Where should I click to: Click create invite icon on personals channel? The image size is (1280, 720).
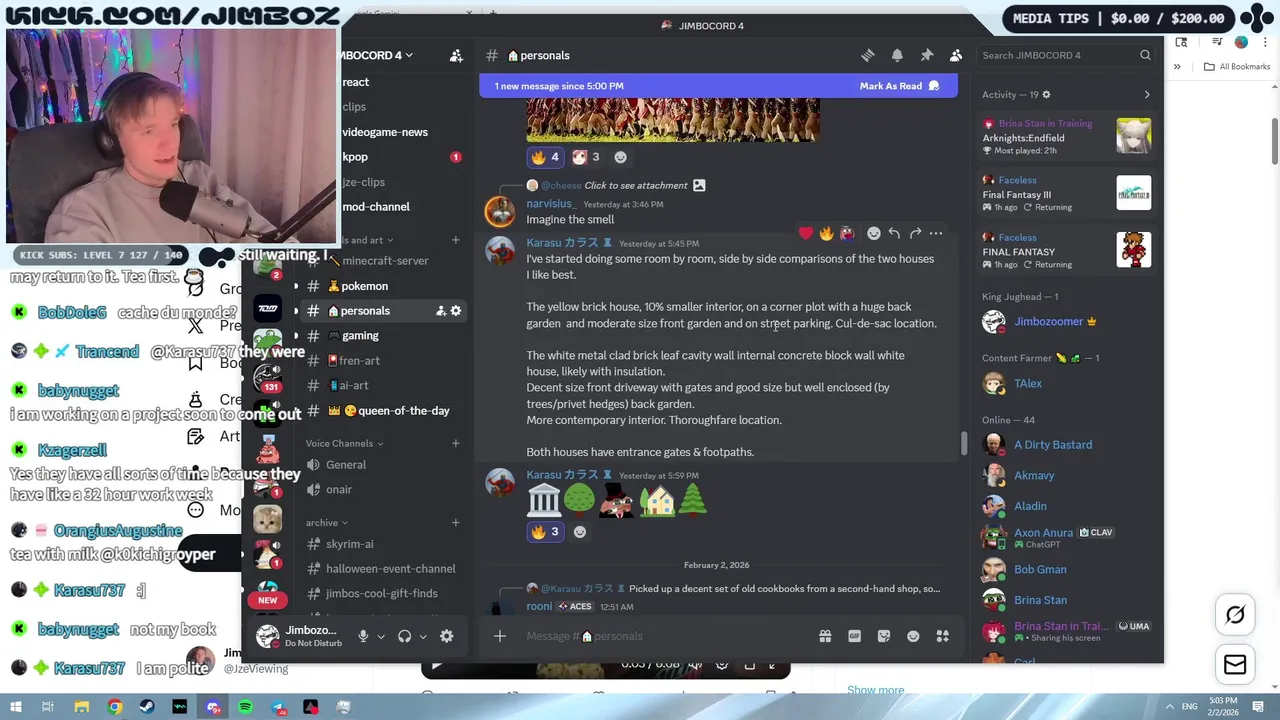pyautogui.click(x=440, y=311)
